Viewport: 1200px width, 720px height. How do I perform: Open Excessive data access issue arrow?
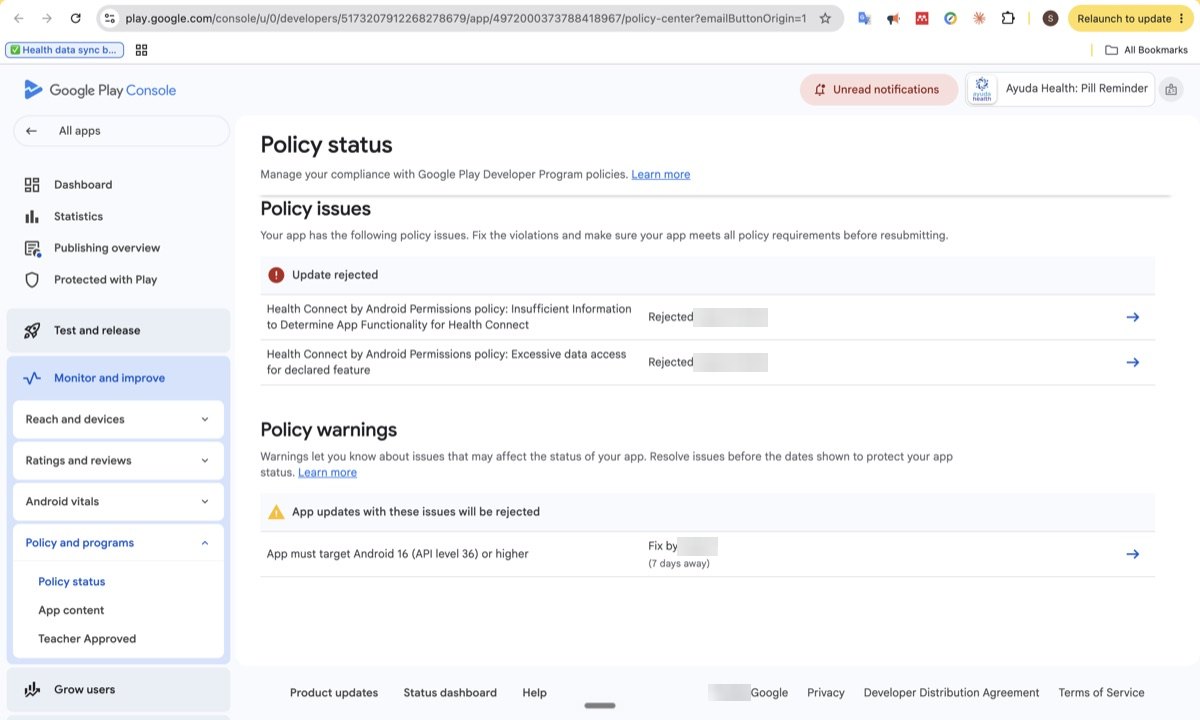(x=1132, y=362)
